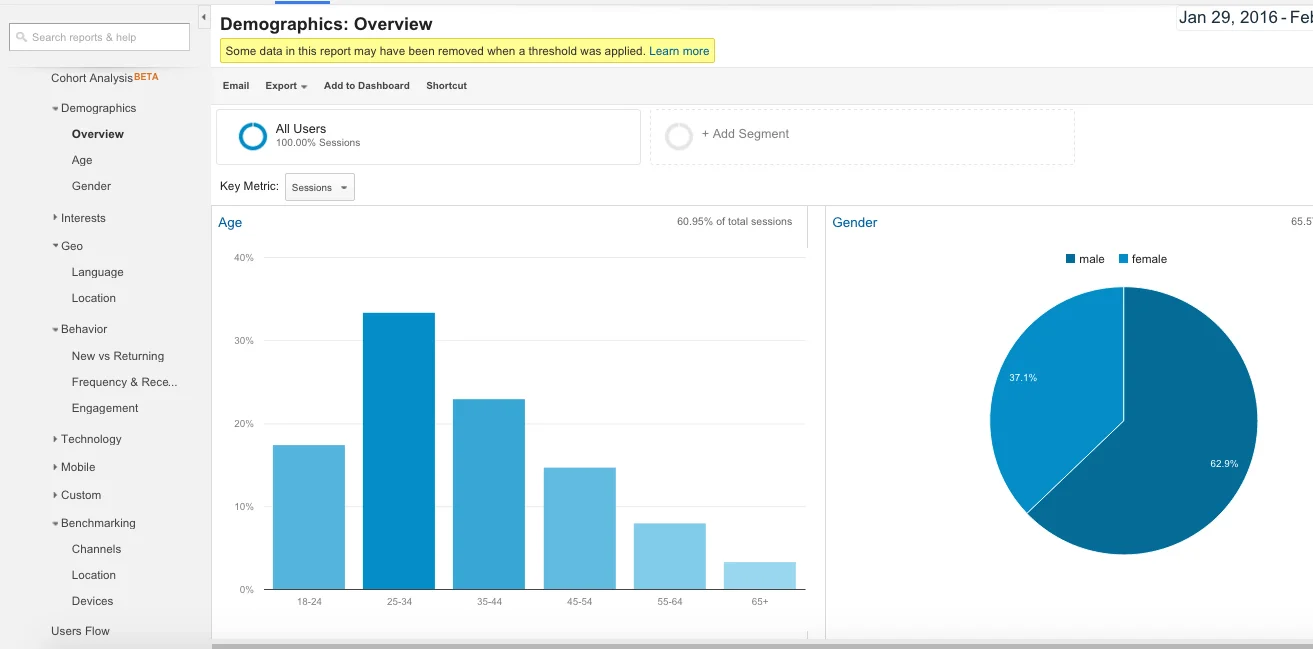Screen dimensions: 1313x649
Task: Click the search magnifier icon
Action: [x=21, y=37]
